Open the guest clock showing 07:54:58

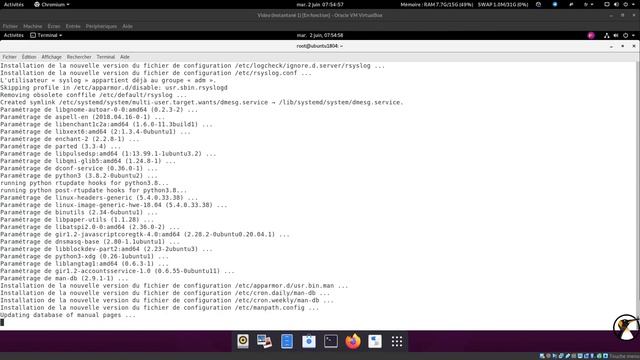click(x=320, y=36)
